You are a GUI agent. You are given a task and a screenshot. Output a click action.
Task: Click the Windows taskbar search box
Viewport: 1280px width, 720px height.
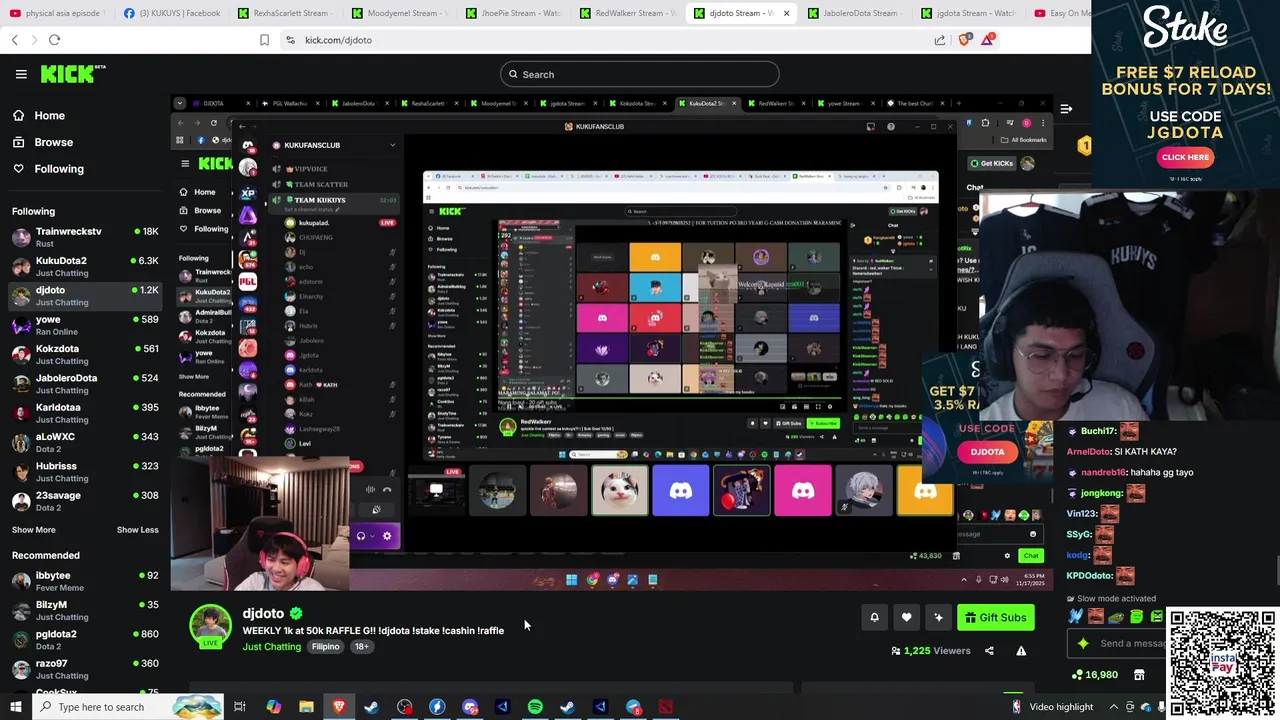130,707
